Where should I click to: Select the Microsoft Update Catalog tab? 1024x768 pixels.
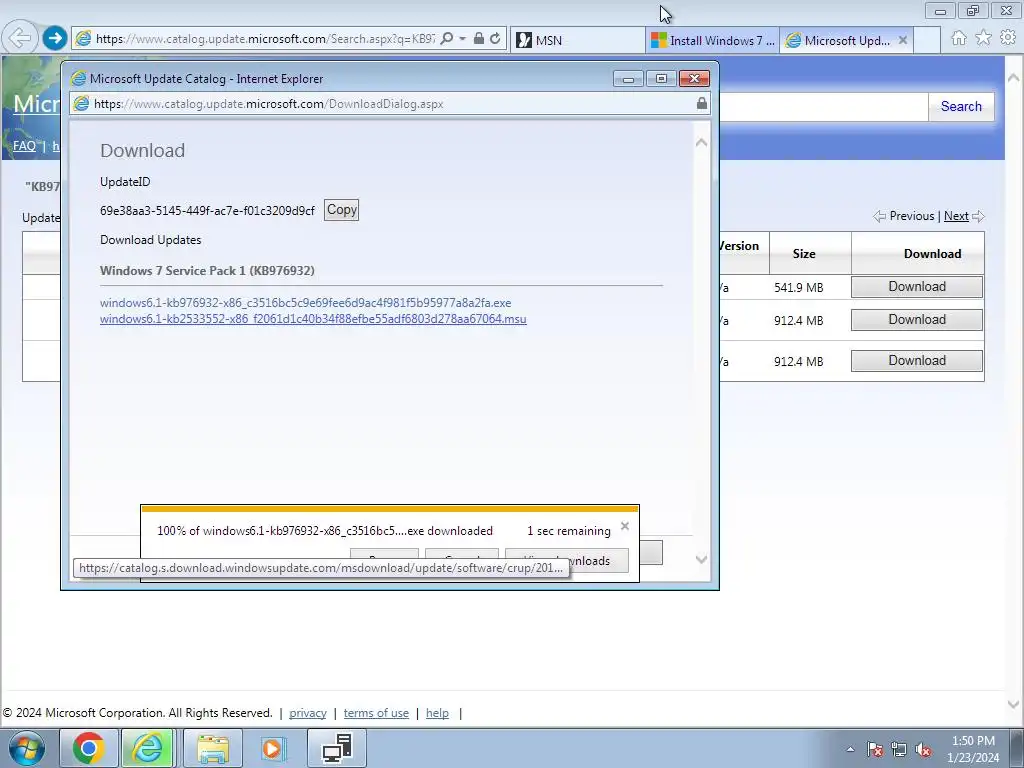838,40
